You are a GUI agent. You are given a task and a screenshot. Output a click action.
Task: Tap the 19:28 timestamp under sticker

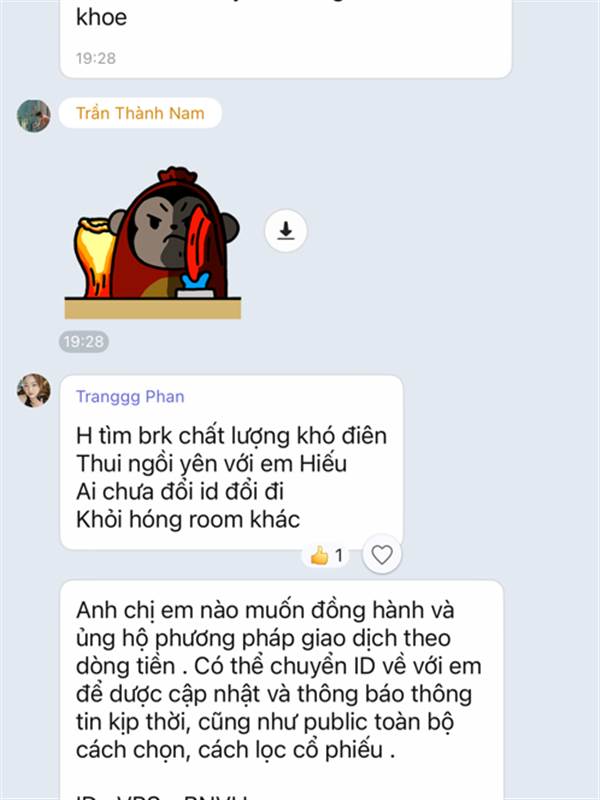(84, 341)
